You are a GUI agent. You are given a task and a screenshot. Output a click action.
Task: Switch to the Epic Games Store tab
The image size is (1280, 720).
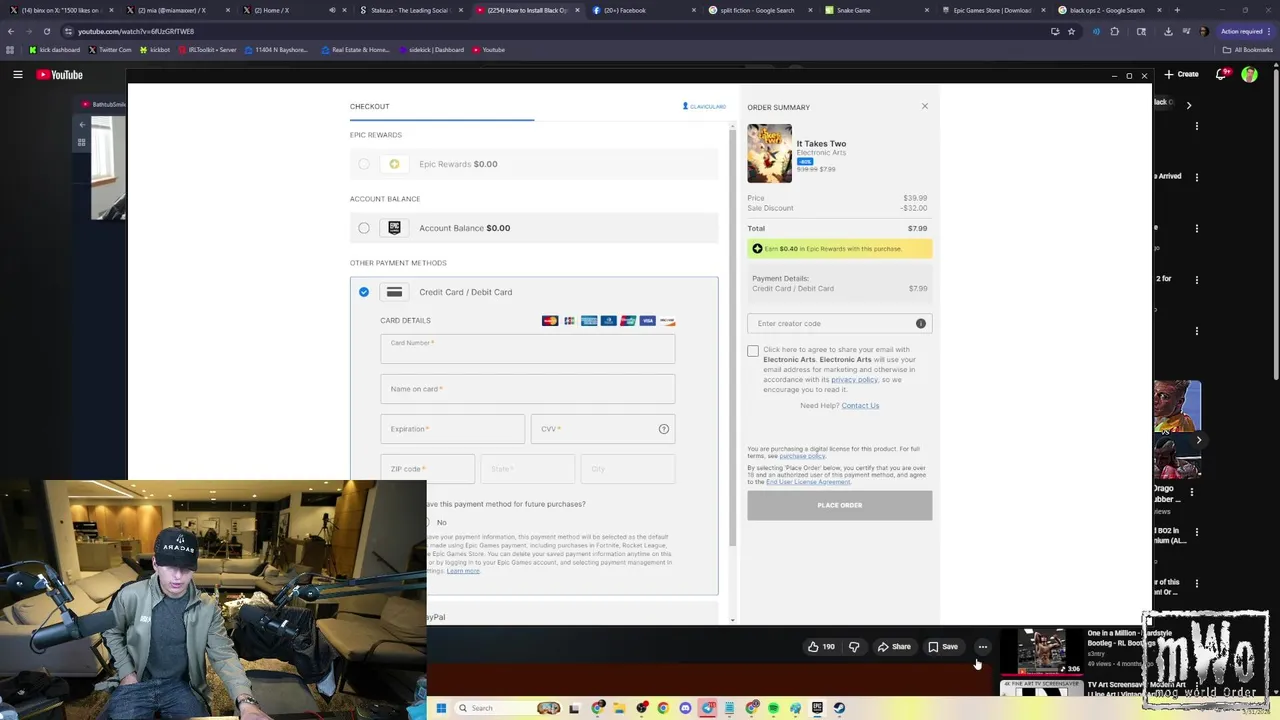point(991,10)
